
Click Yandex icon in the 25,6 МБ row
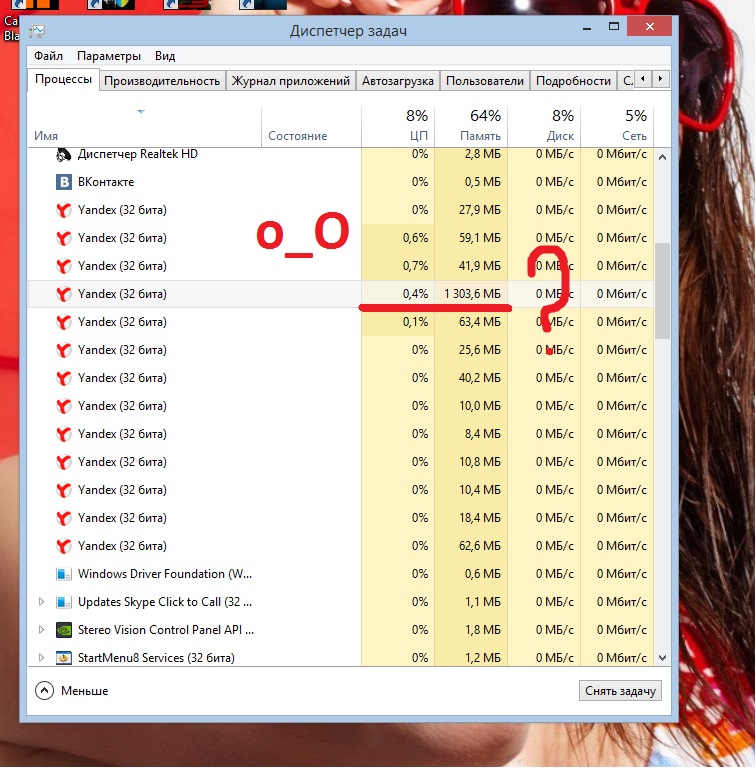tap(63, 350)
